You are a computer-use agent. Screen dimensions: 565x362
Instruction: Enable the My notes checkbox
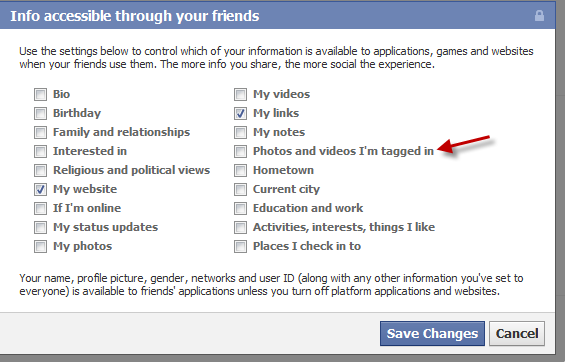tap(240, 132)
